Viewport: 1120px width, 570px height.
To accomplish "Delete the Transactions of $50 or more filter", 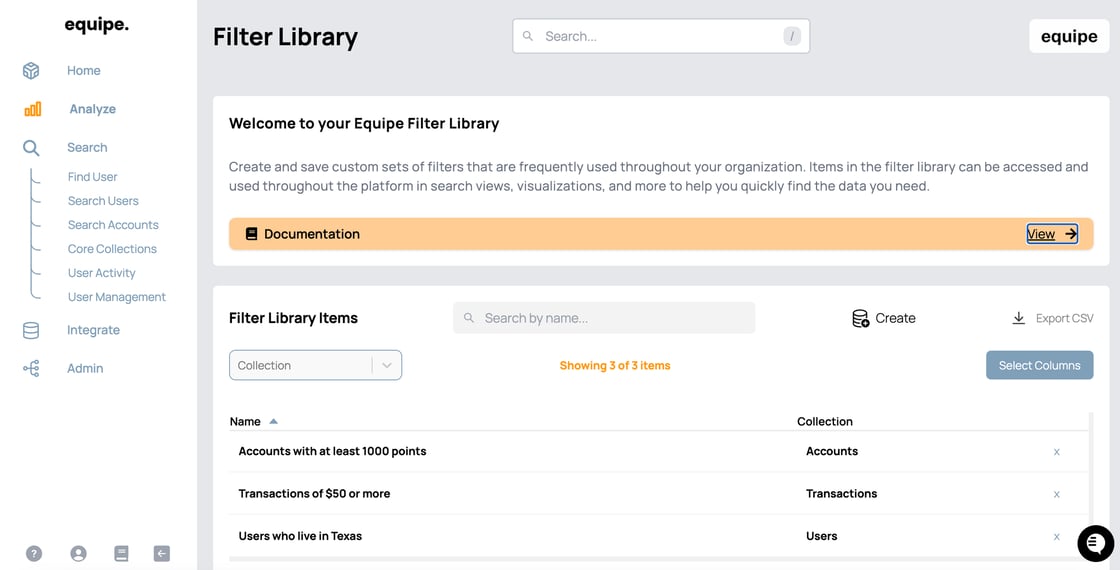I will [x=1056, y=494].
